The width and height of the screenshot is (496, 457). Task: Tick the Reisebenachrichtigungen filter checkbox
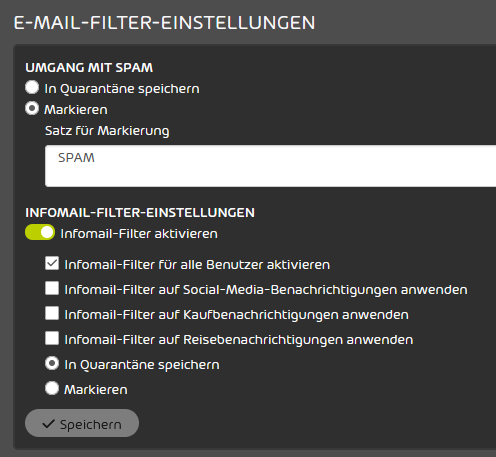[x=52, y=338]
